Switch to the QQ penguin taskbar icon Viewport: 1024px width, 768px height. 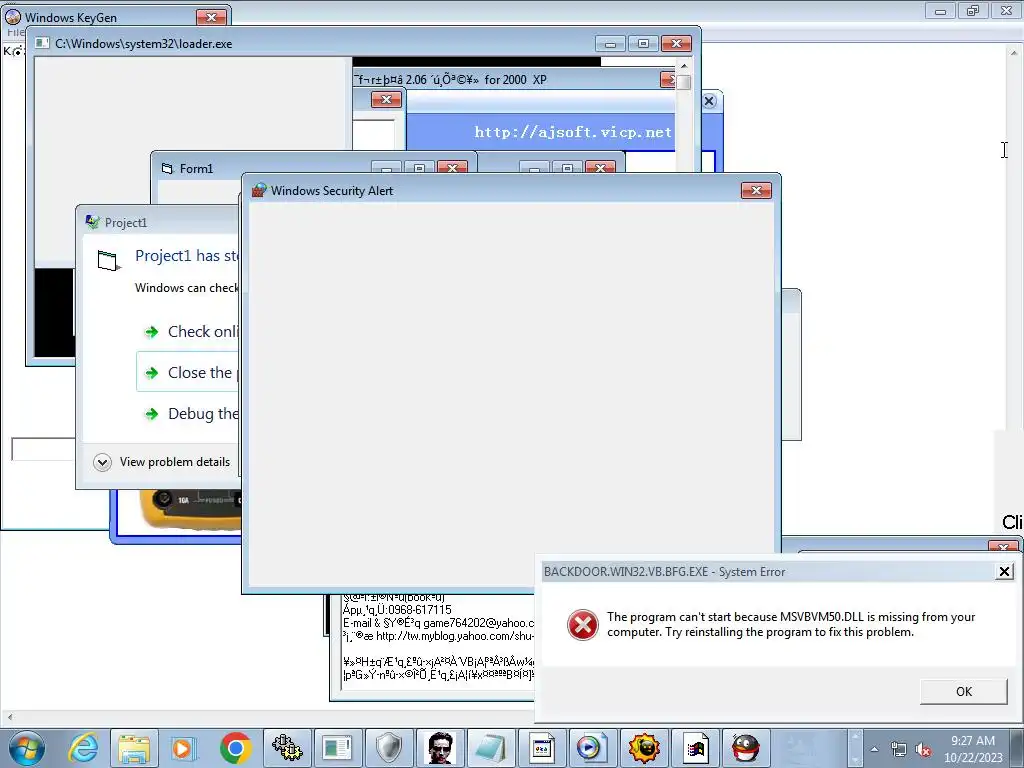(x=745, y=748)
